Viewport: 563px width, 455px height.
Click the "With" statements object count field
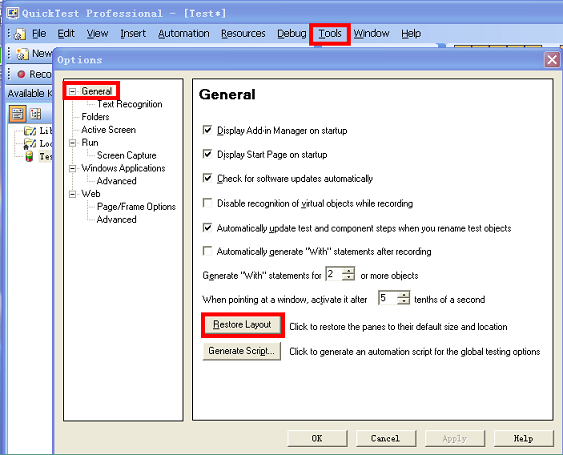[x=334, y=274]
